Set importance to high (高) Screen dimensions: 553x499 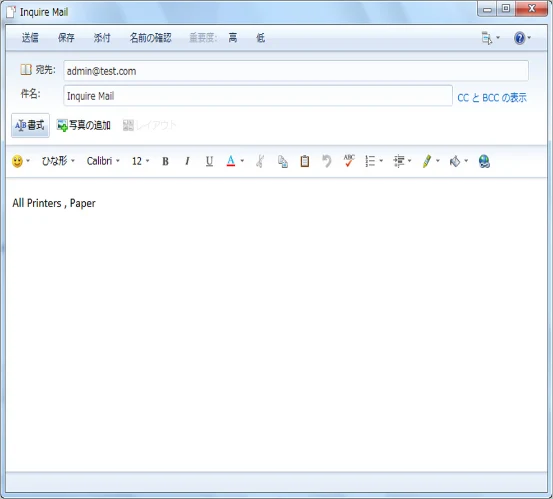233,37
